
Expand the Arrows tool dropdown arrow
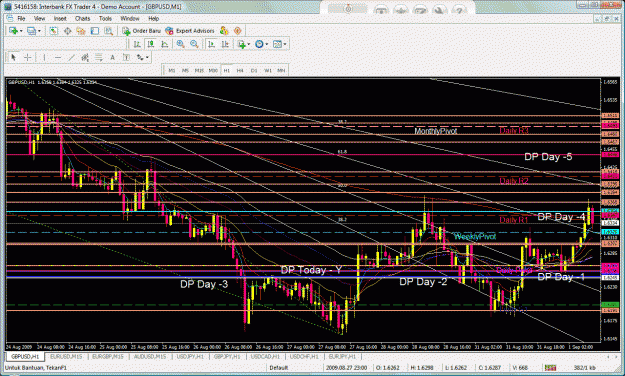tap(147, 58)
